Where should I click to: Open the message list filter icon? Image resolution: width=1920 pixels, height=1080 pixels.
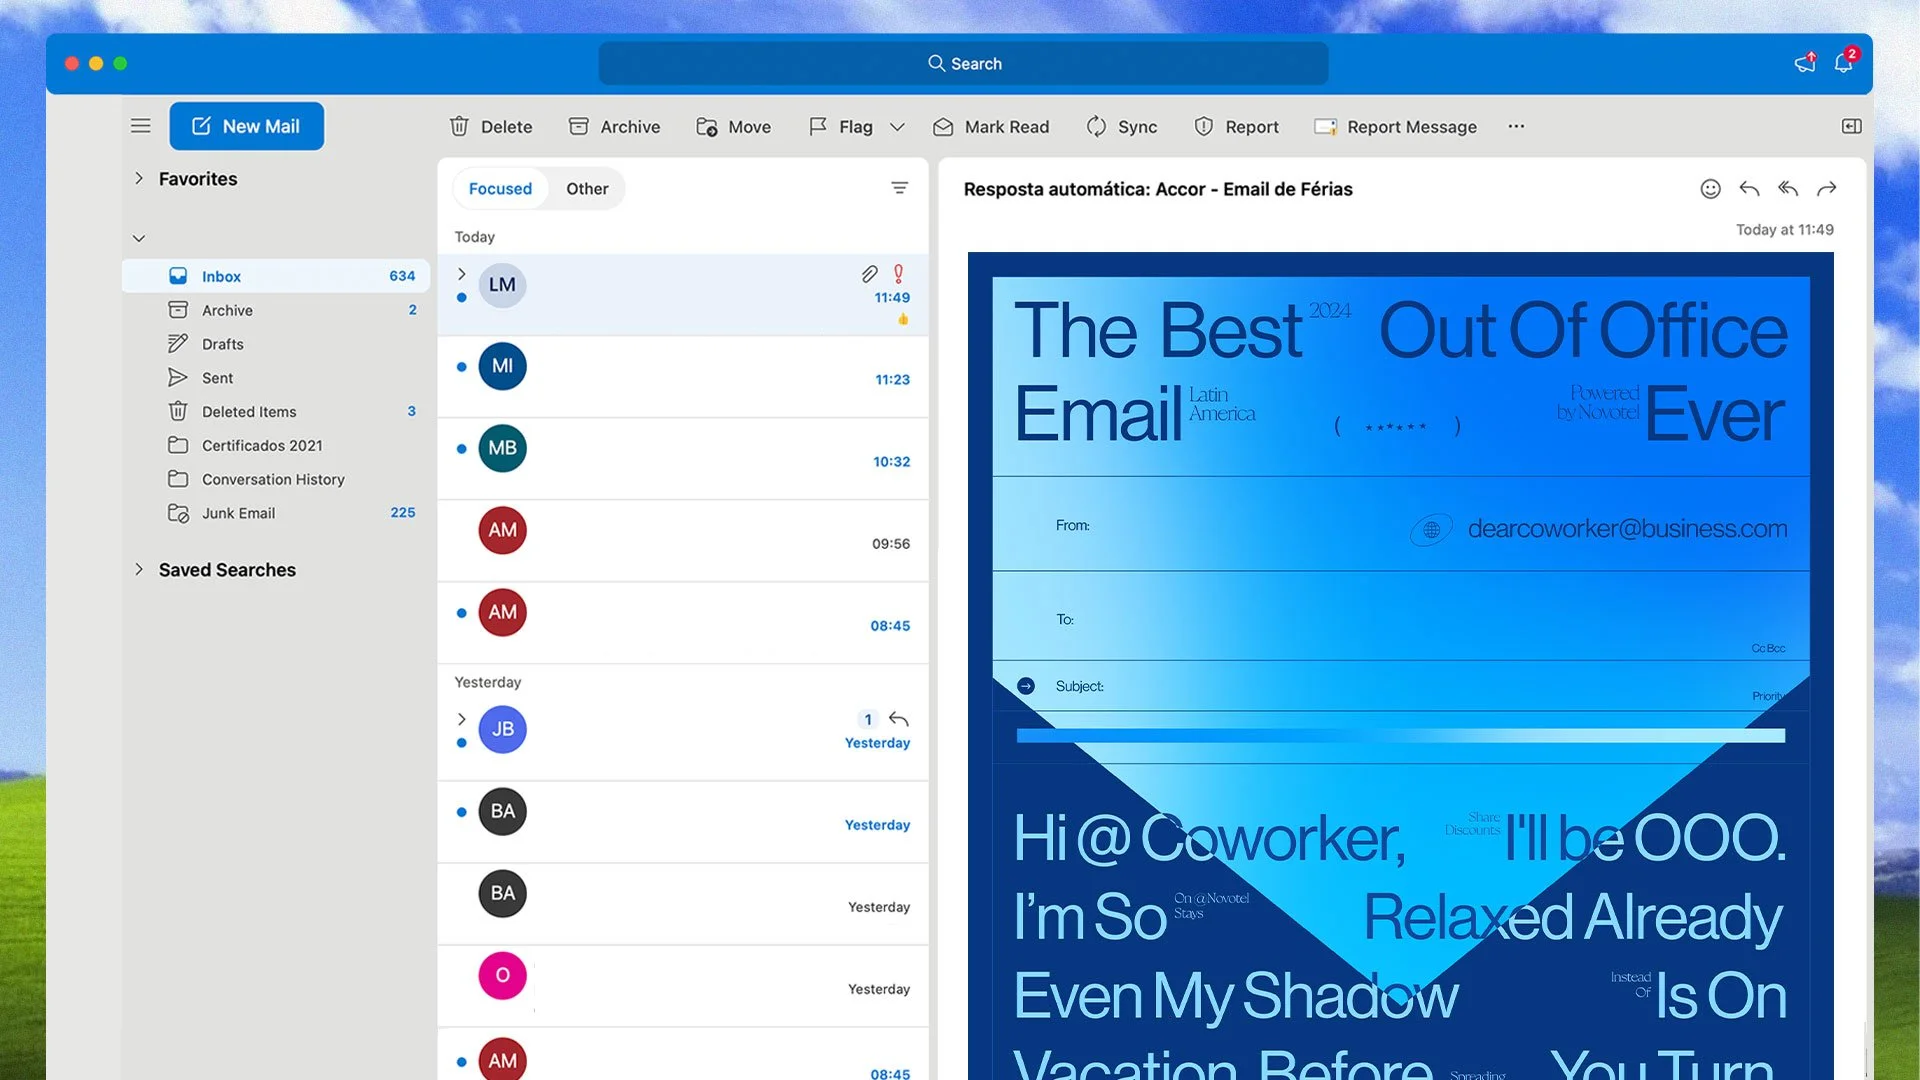tap(899, 188)
